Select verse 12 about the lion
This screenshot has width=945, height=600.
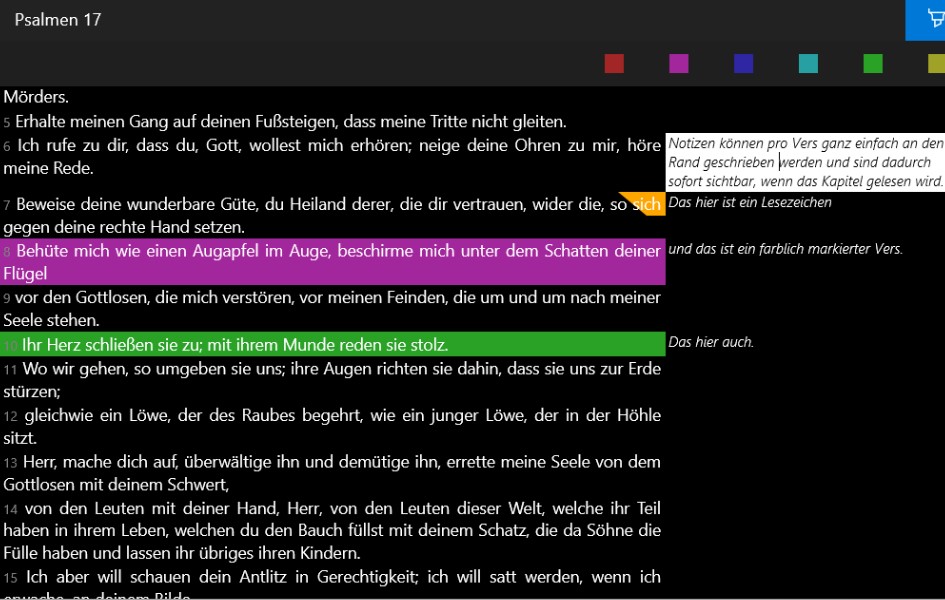pos(332,426)
